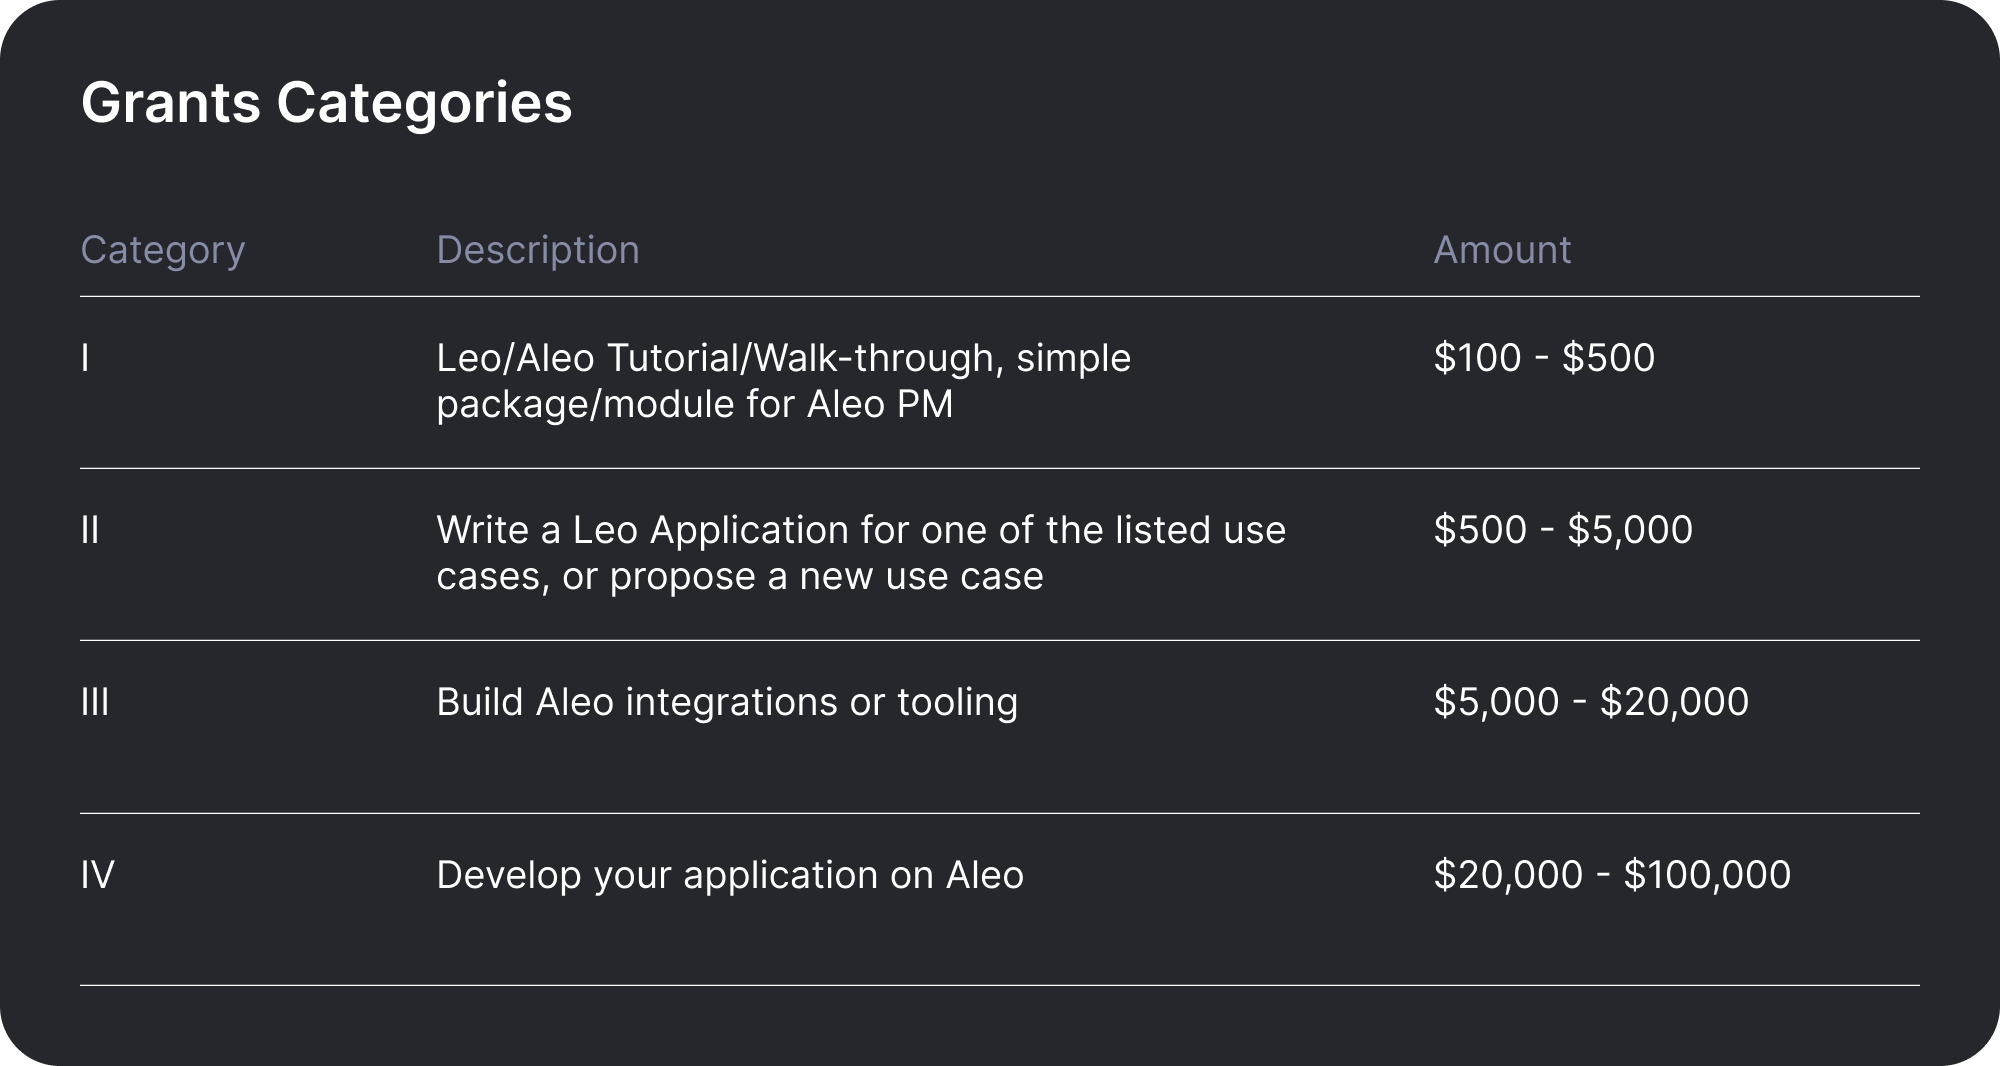
Task: Click "propose a new use case" phrase
Action: coord(826,577)
